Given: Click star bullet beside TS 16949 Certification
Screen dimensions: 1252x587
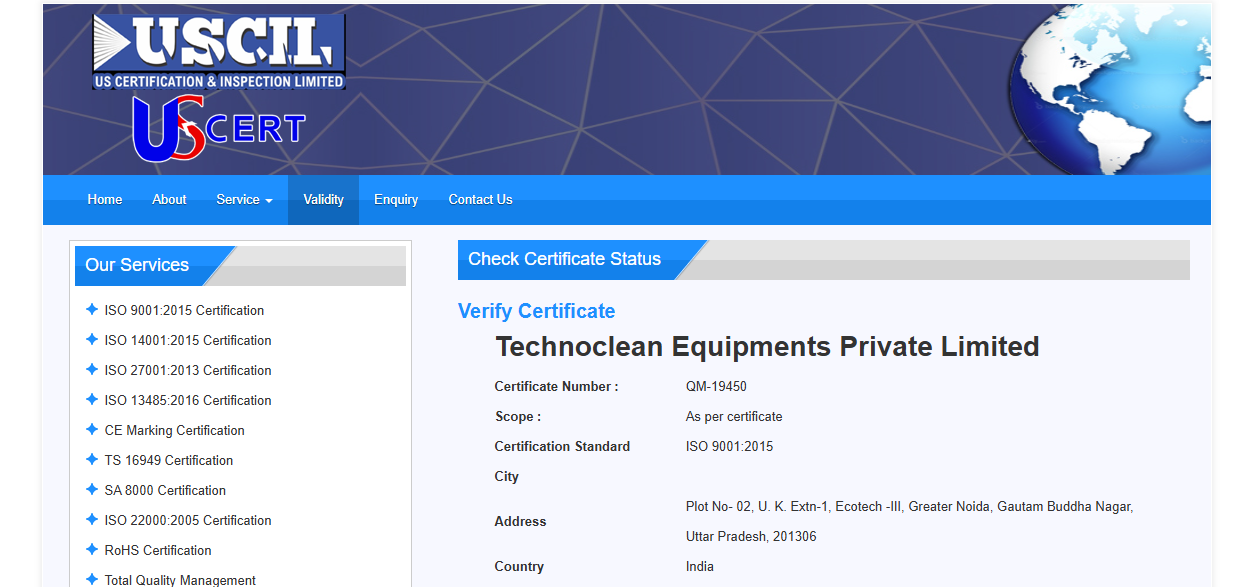Looking at the screenshot, I should click(92, 460).
